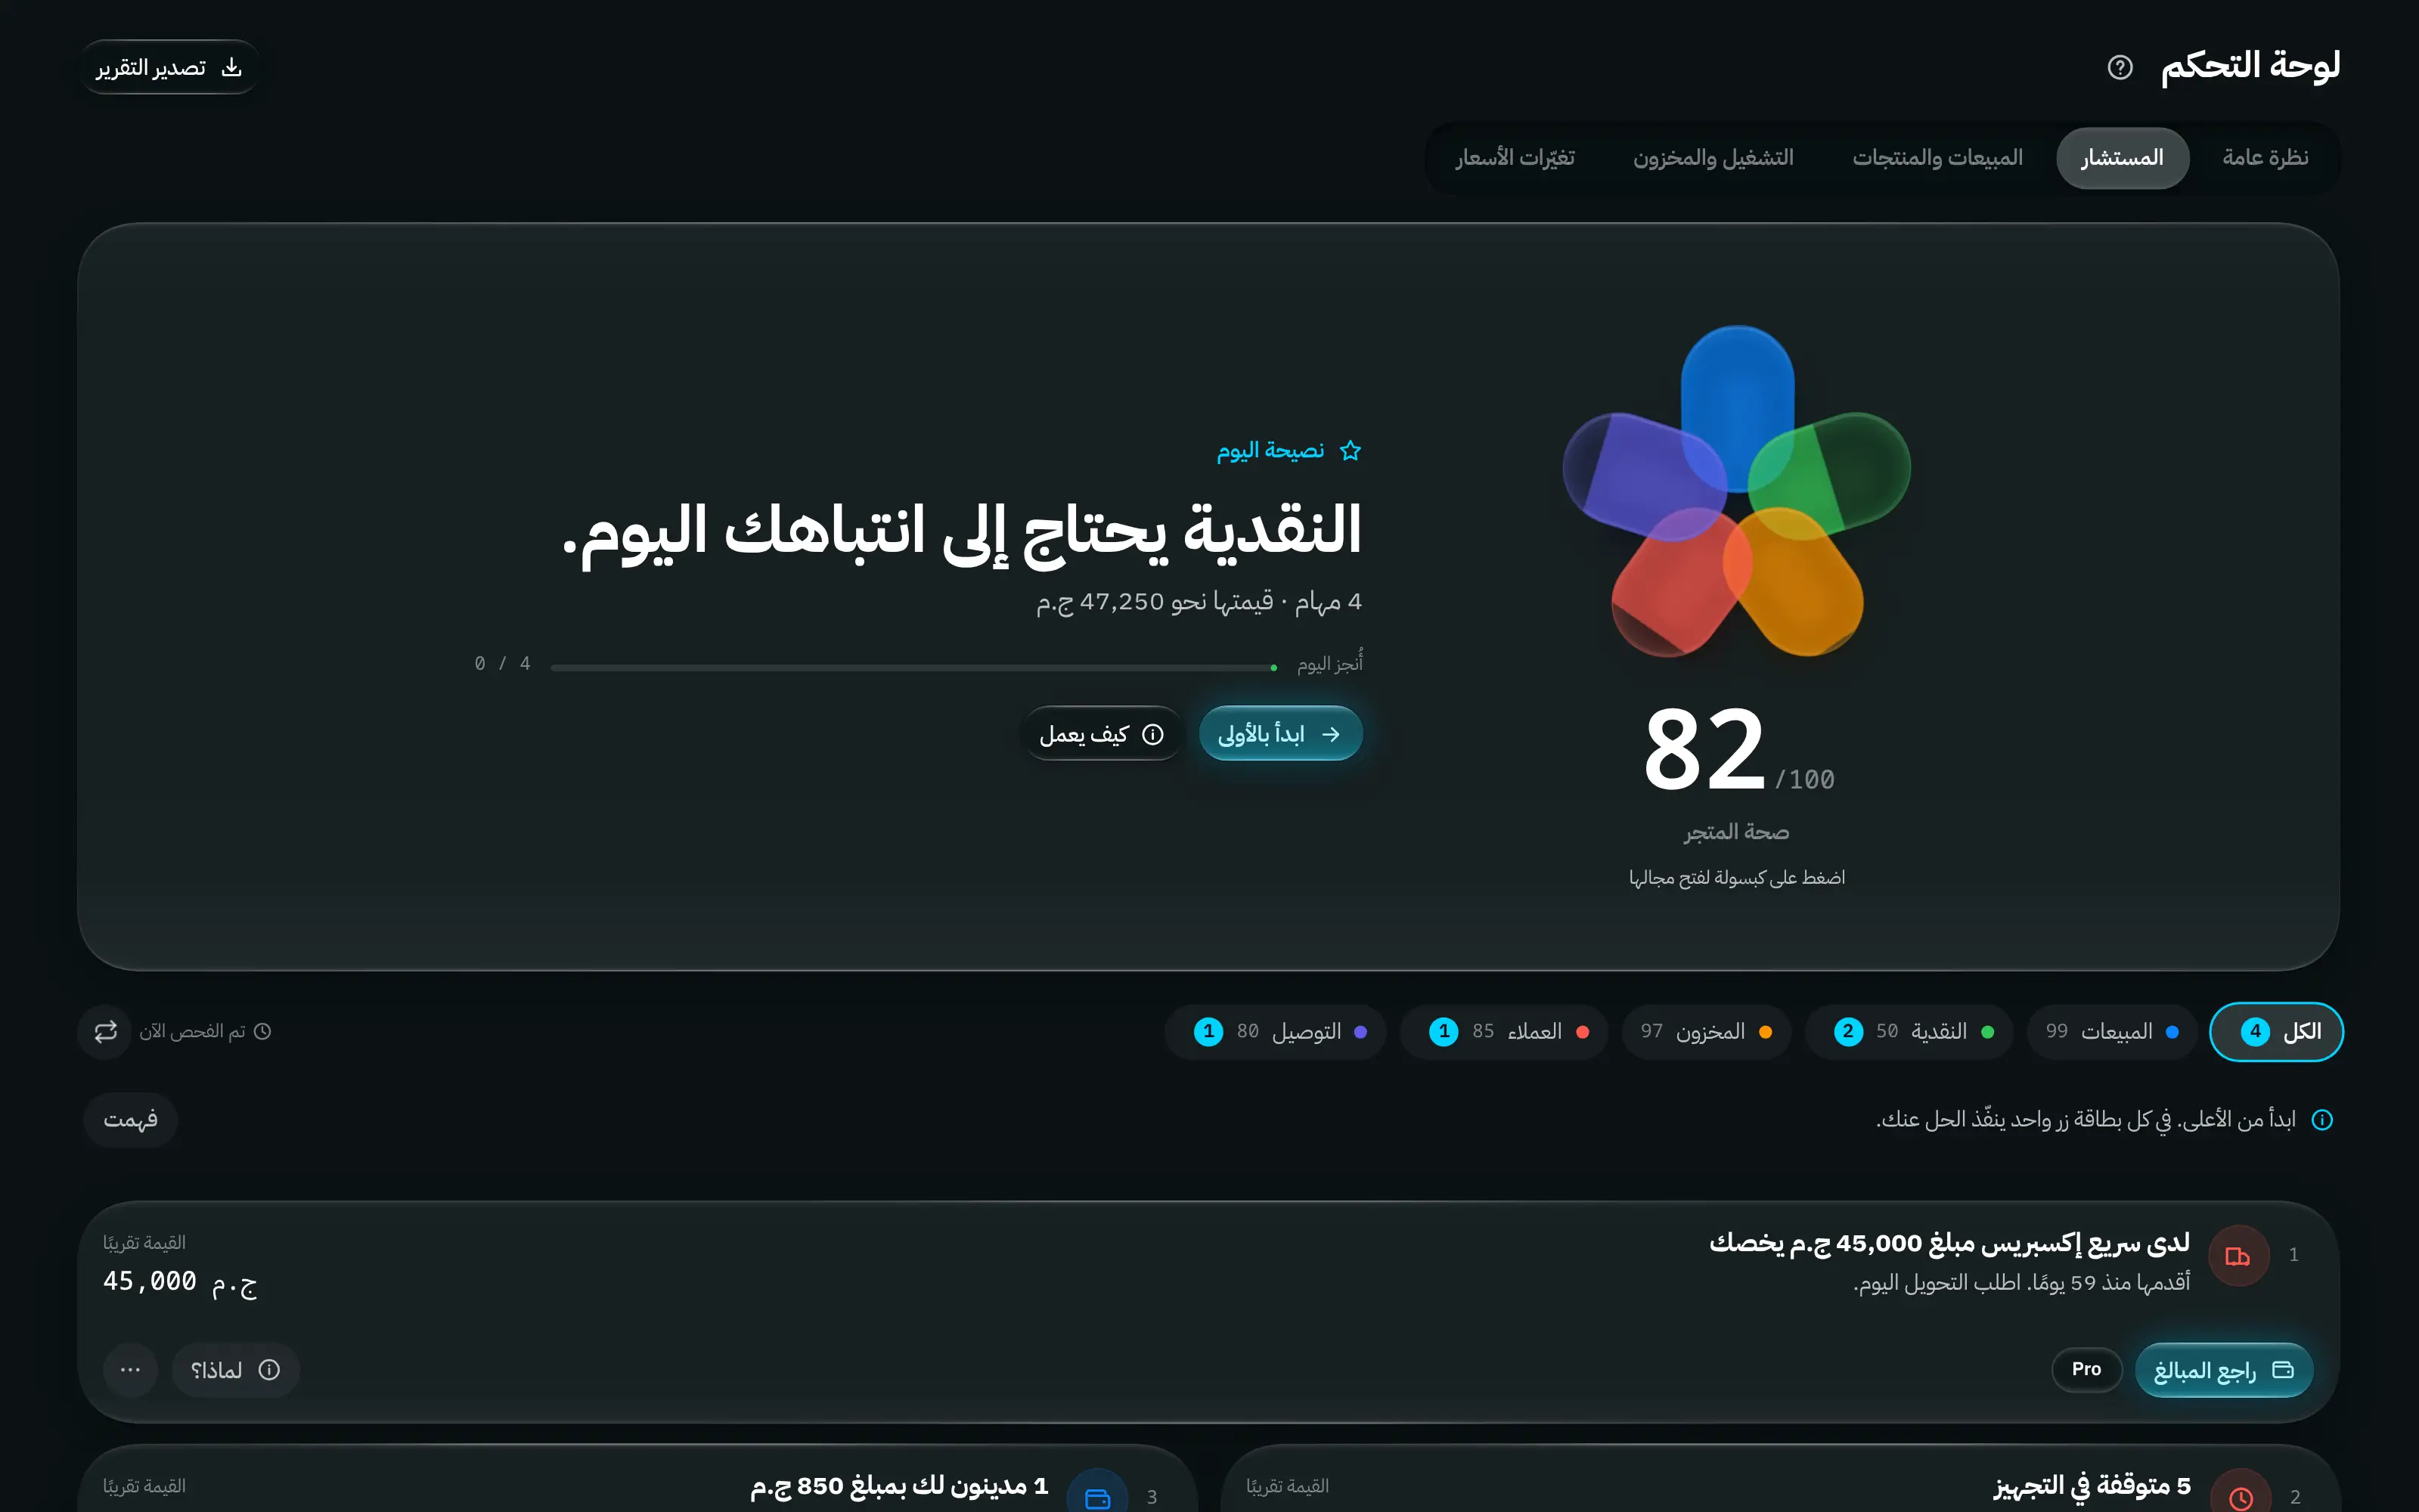Image resolution: width=2419 pixels, height=1512 pixels.
Task: Click the تصدير التقرير export button
Action: coord(169,67)
